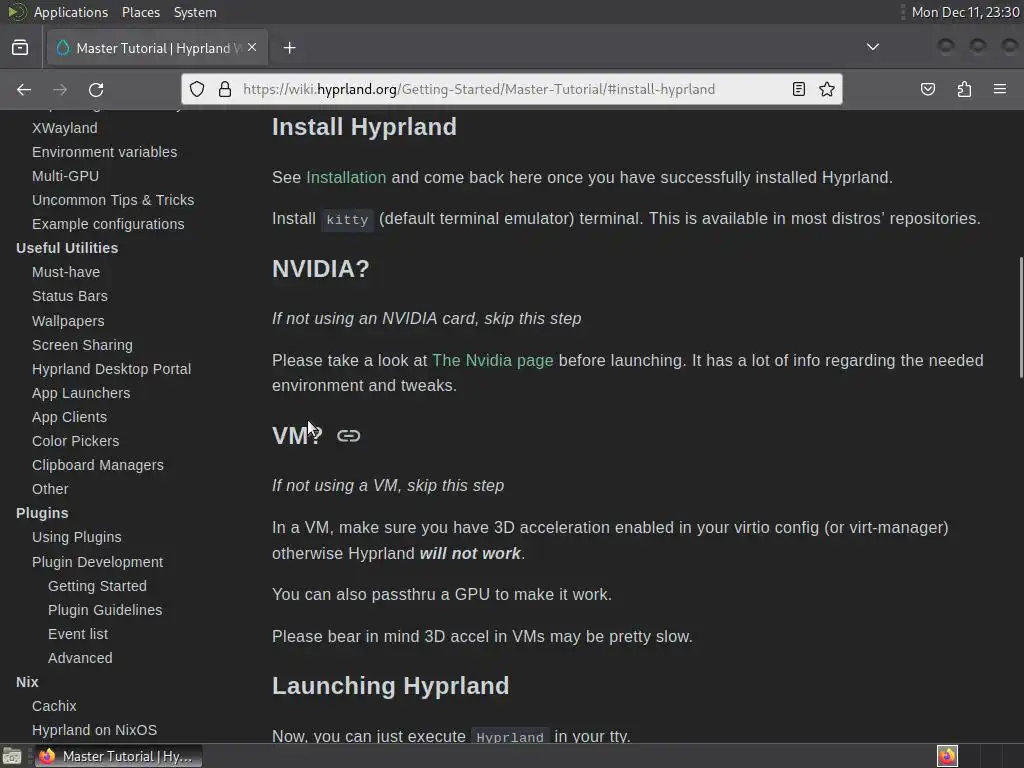Open App Clients sidebar page
This screenshot has height=768, width=1024.
(x=69, y=417)
